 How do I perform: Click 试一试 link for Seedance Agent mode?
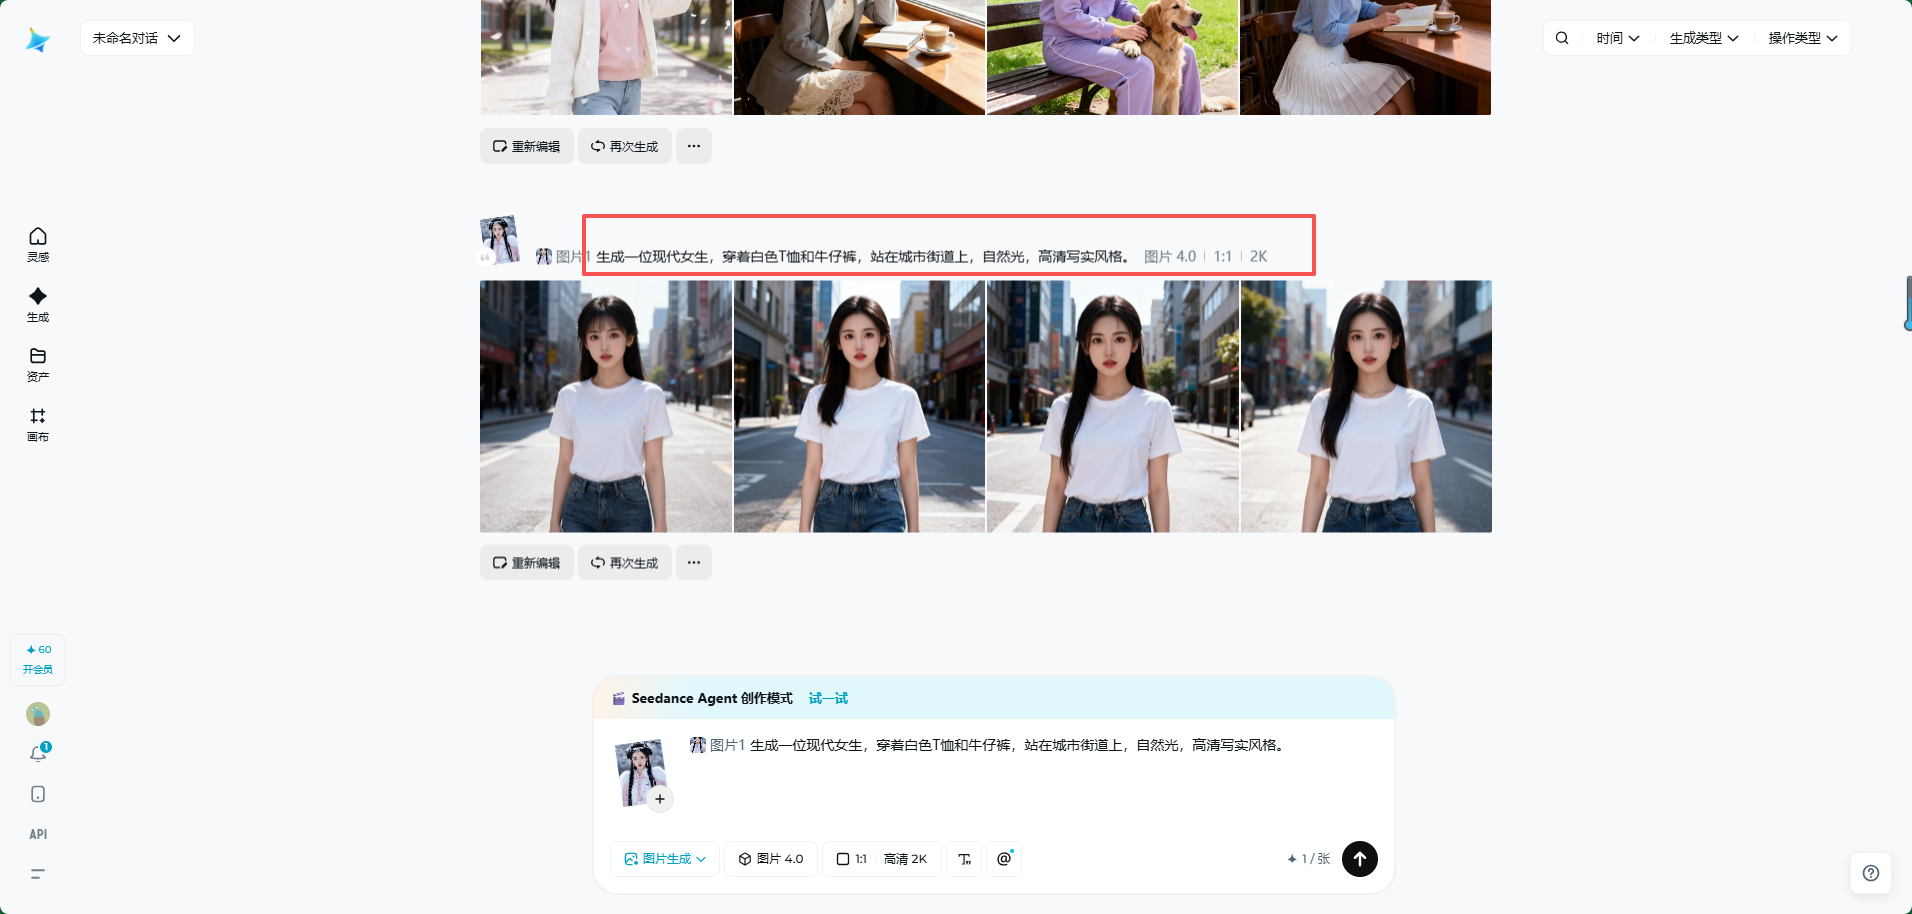click(826, 698)
